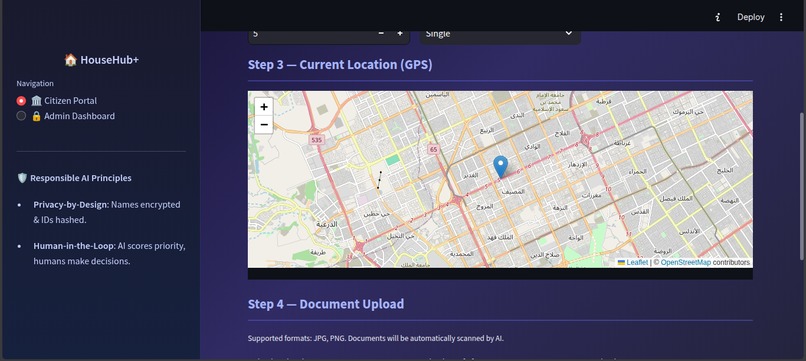This screenshot has height=361, width=806.
Task: Click the shield icon beside Responsible AI
Action: 22,178
